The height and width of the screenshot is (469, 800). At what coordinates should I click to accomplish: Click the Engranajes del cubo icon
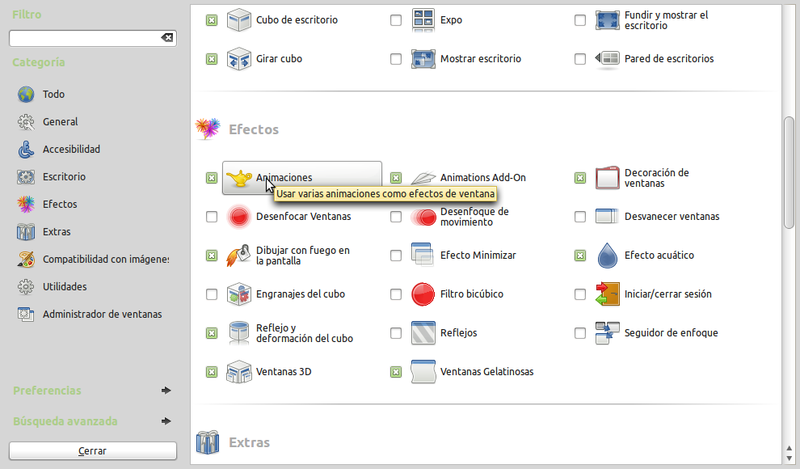pos(240,294)
